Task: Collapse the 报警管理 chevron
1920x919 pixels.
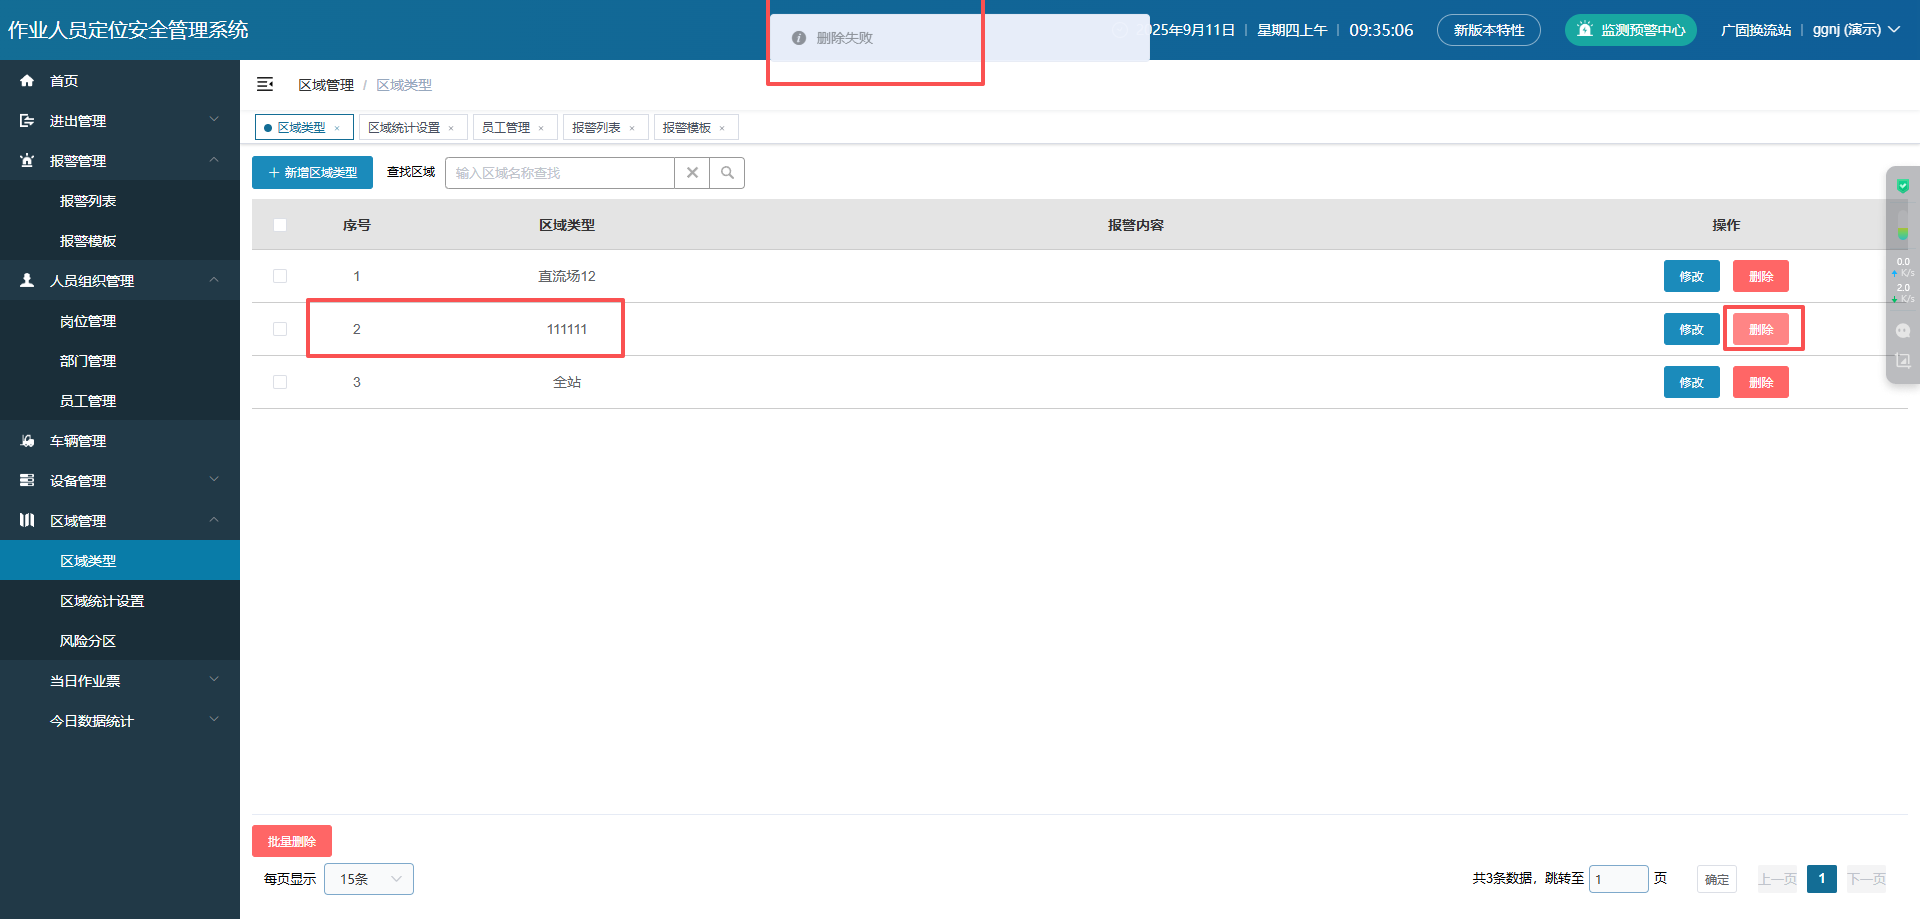Action: point(214,160)
